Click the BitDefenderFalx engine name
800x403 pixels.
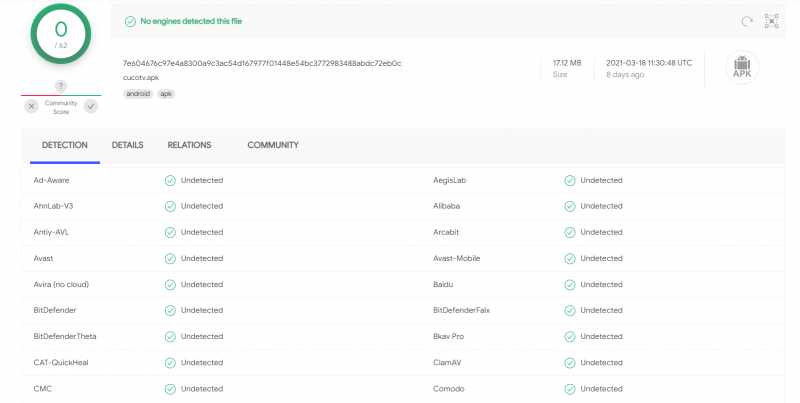click(x=461, y=310)
